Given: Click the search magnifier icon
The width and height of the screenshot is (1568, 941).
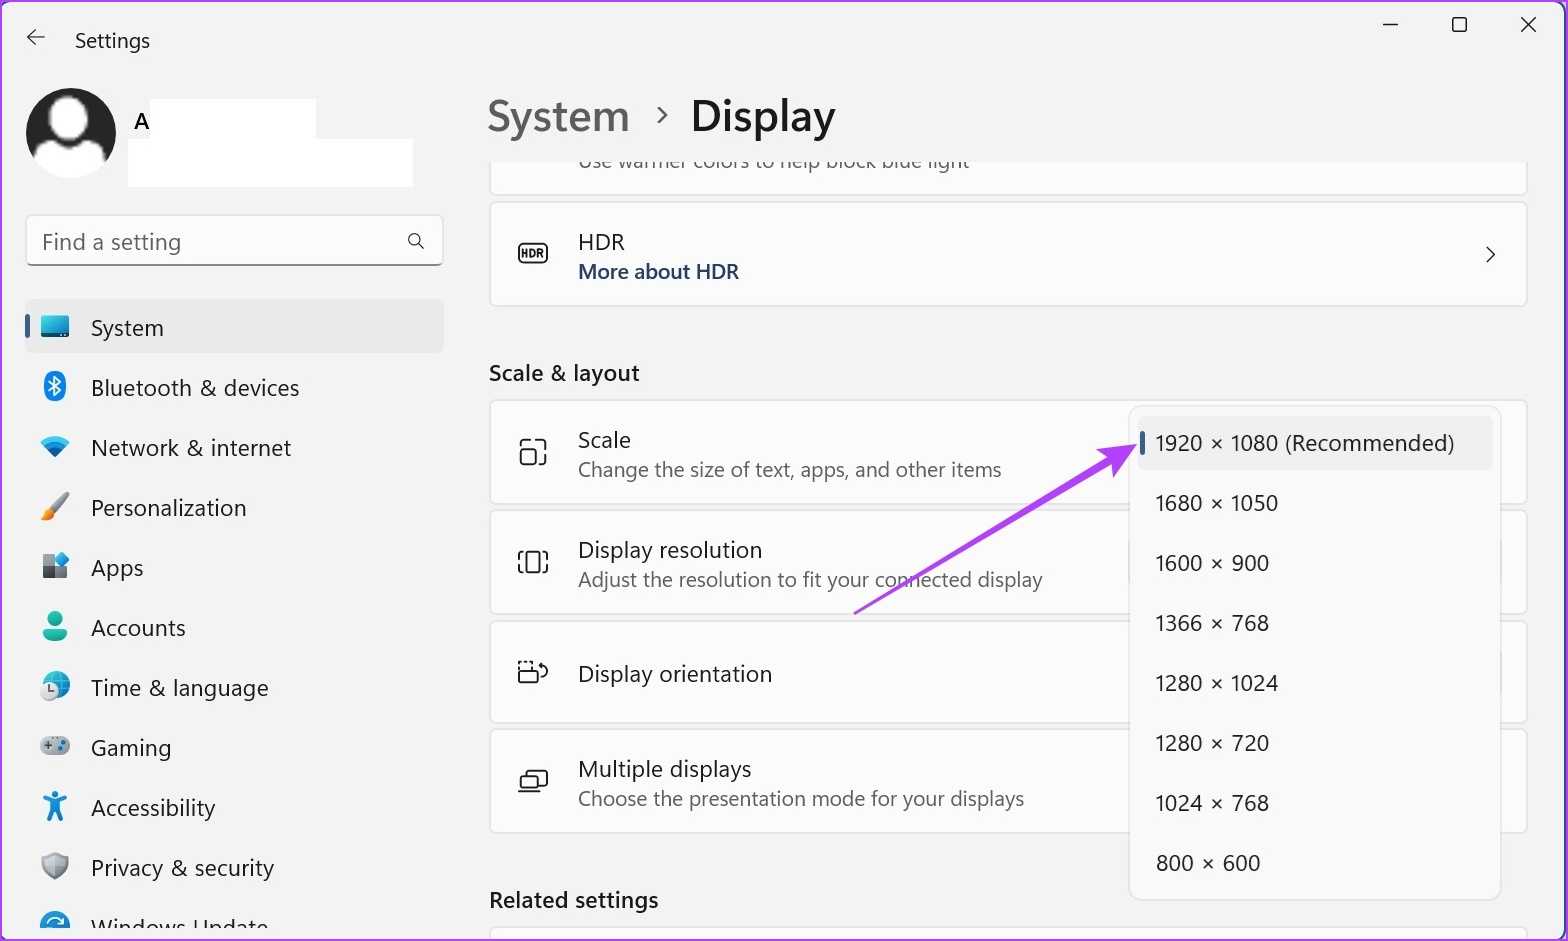Looking at the screenshot, I should 416,241.
